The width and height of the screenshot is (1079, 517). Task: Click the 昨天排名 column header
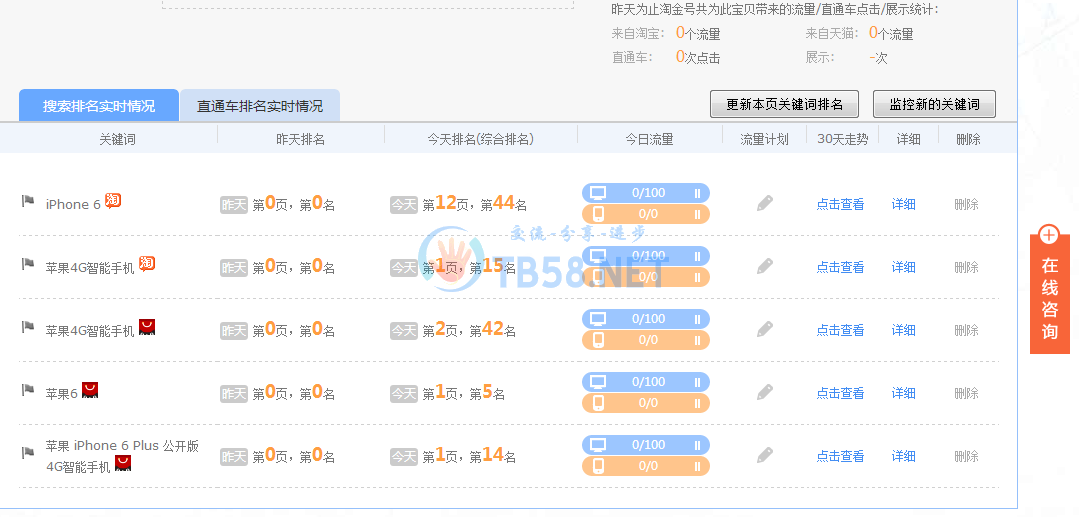pos(301,139)
